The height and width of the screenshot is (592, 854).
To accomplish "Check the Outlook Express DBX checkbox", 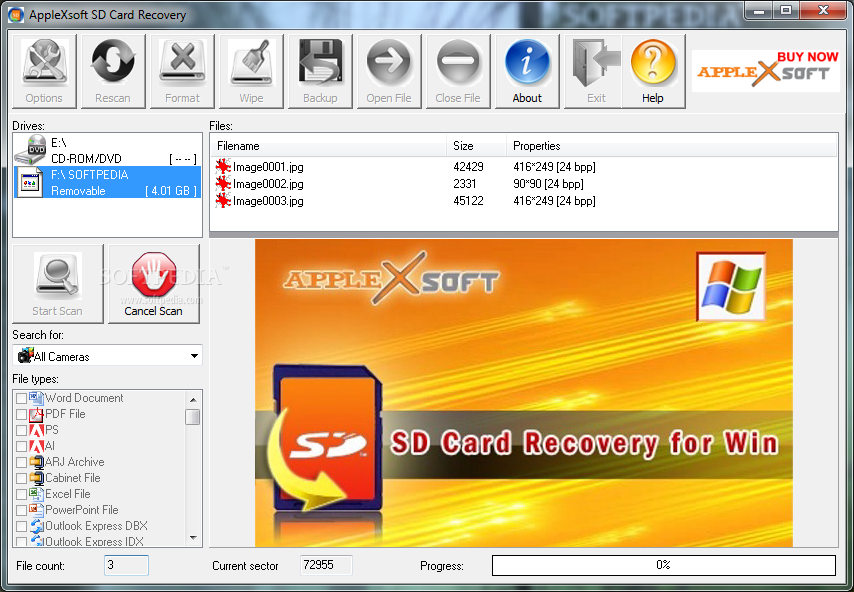I will coord(21,526).
